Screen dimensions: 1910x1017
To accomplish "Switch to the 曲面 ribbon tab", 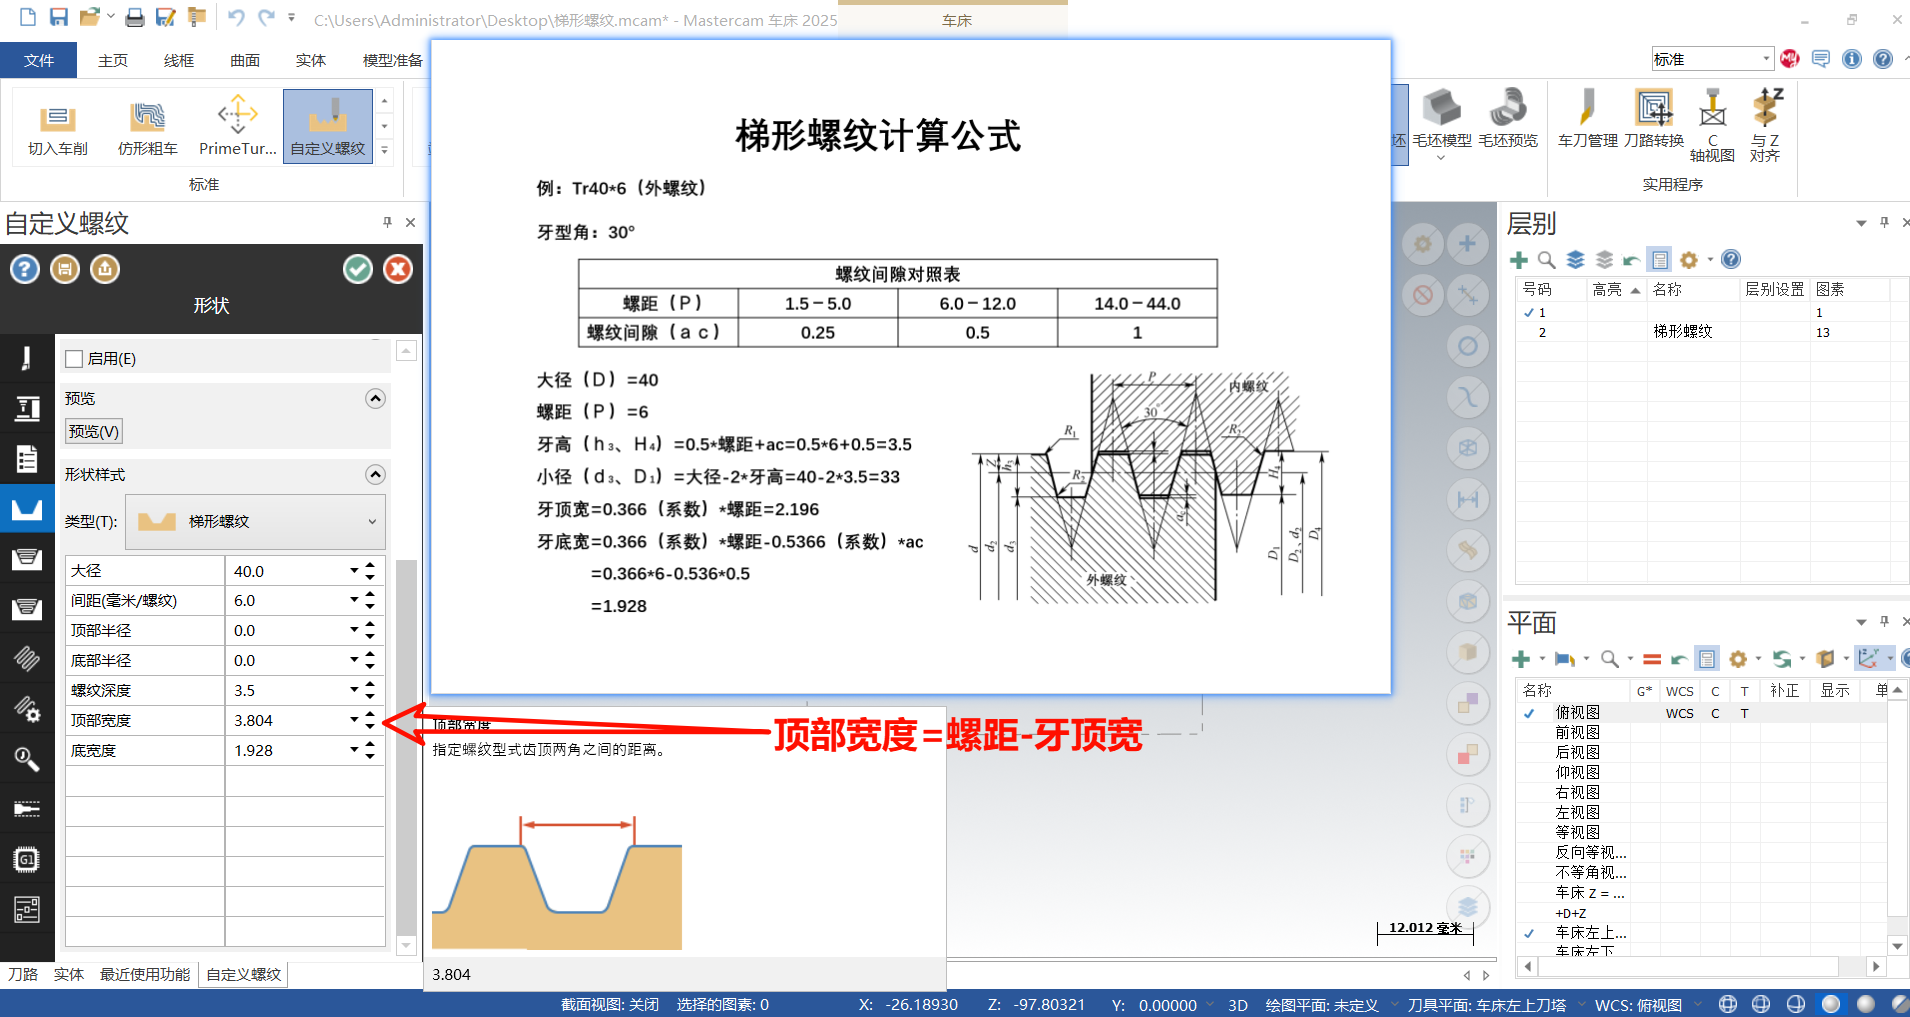I will click(x=245, y=60).
